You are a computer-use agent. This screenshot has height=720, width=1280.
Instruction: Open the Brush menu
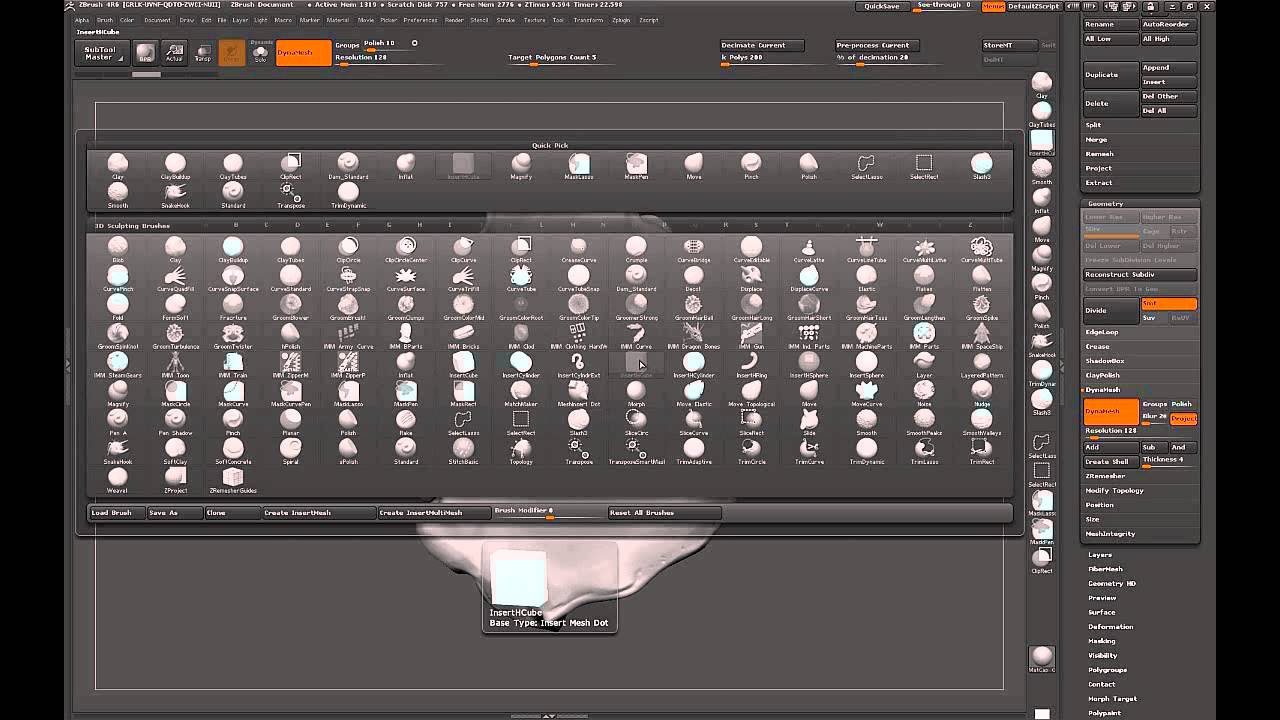105,20
